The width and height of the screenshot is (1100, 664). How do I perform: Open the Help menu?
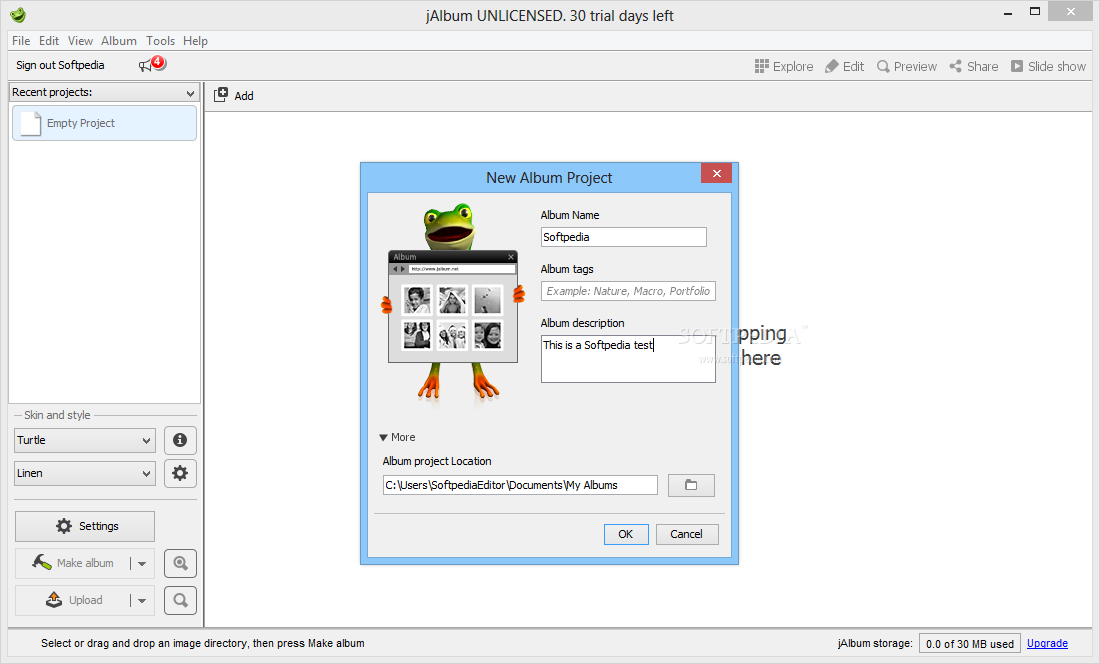(195, 41)
